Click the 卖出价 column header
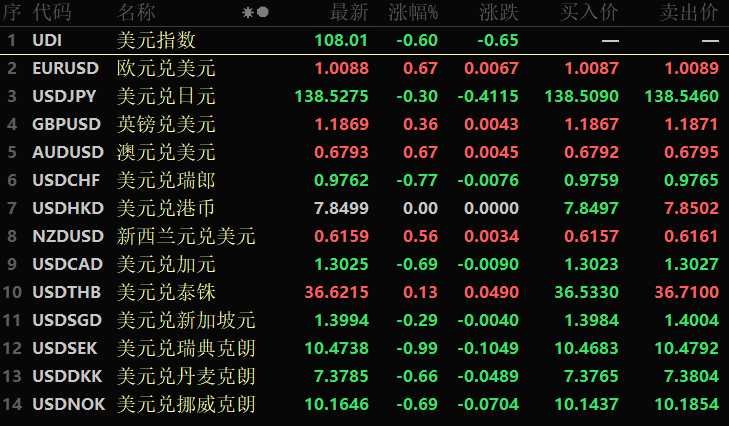 [x=689, y=13]
